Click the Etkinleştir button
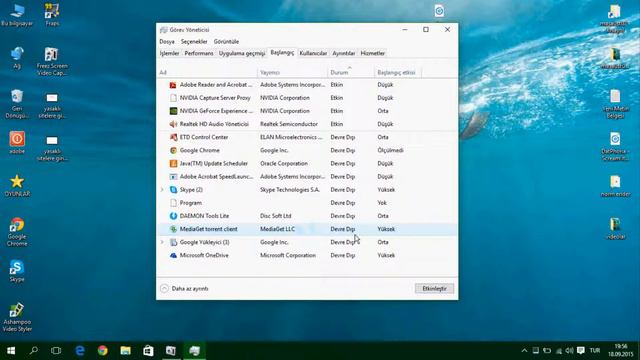 tap(434, 289)
